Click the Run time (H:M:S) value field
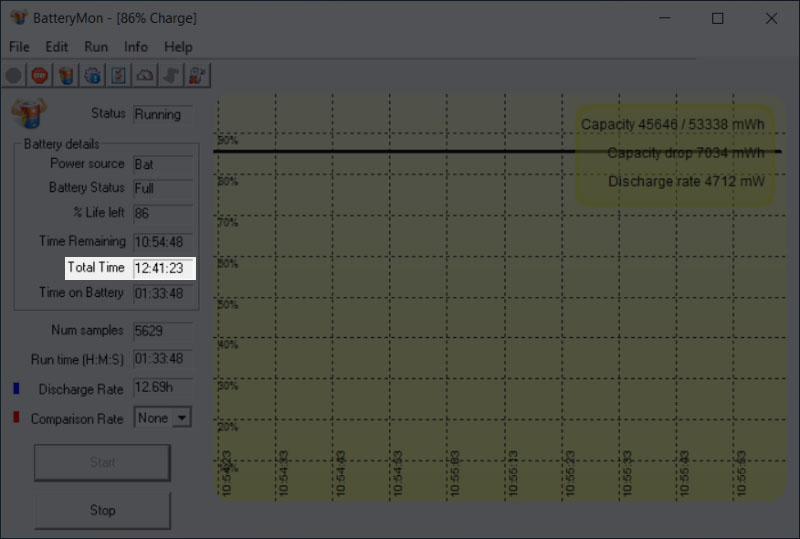This screenshot has width=800, height=539. pyautogui.click(x=163, y=359)
